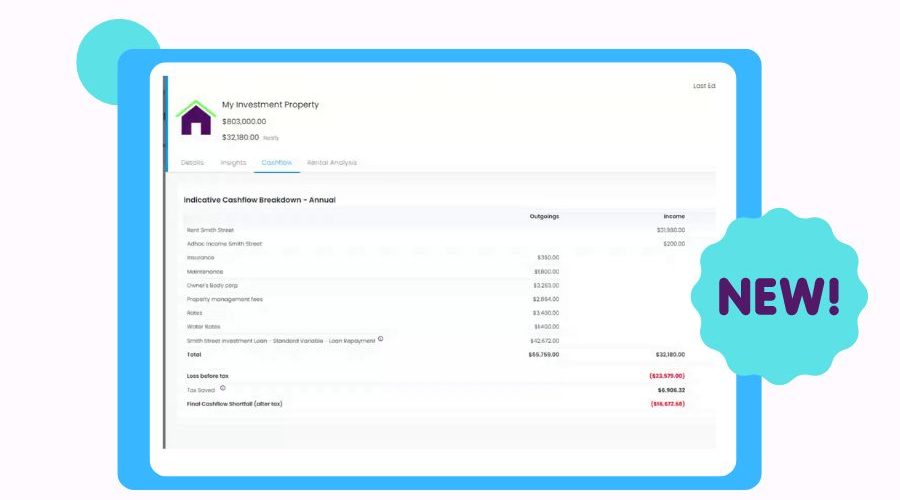900x500 pixels.
Task: Click the $32,180.00 yearly income value
Action: coord(240,137)
